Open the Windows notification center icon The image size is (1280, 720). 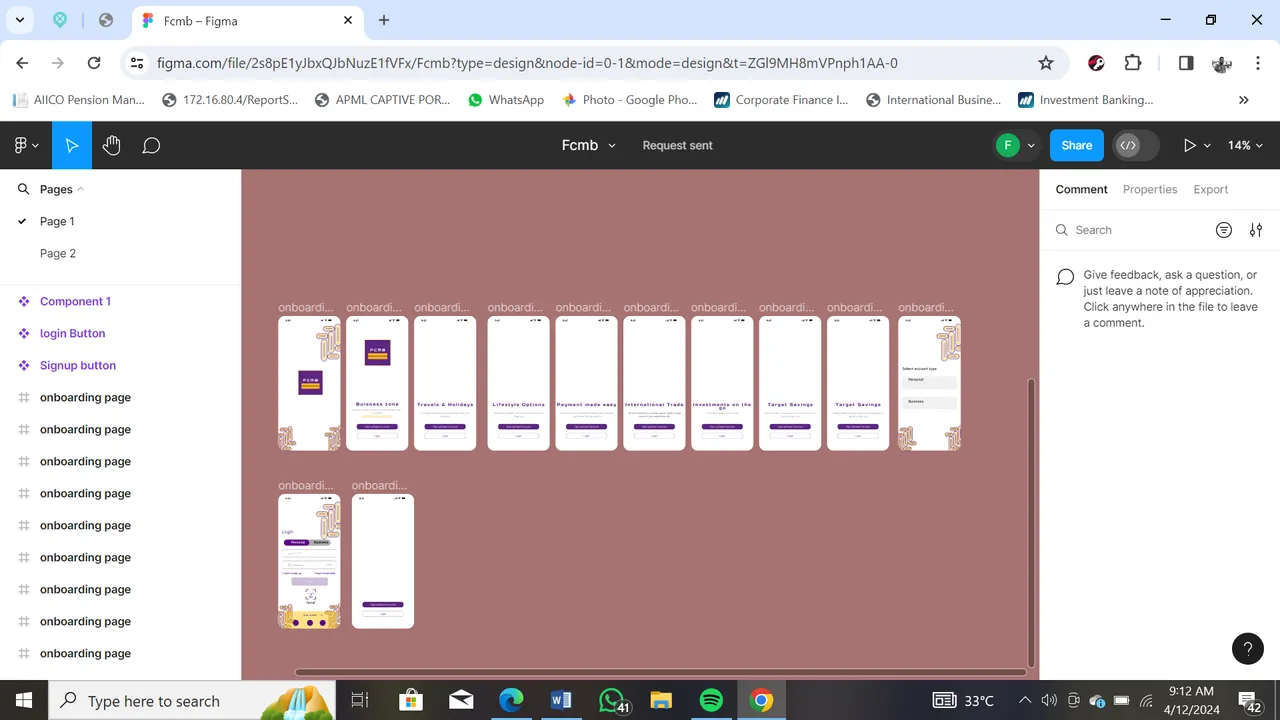coord(1249,701)
